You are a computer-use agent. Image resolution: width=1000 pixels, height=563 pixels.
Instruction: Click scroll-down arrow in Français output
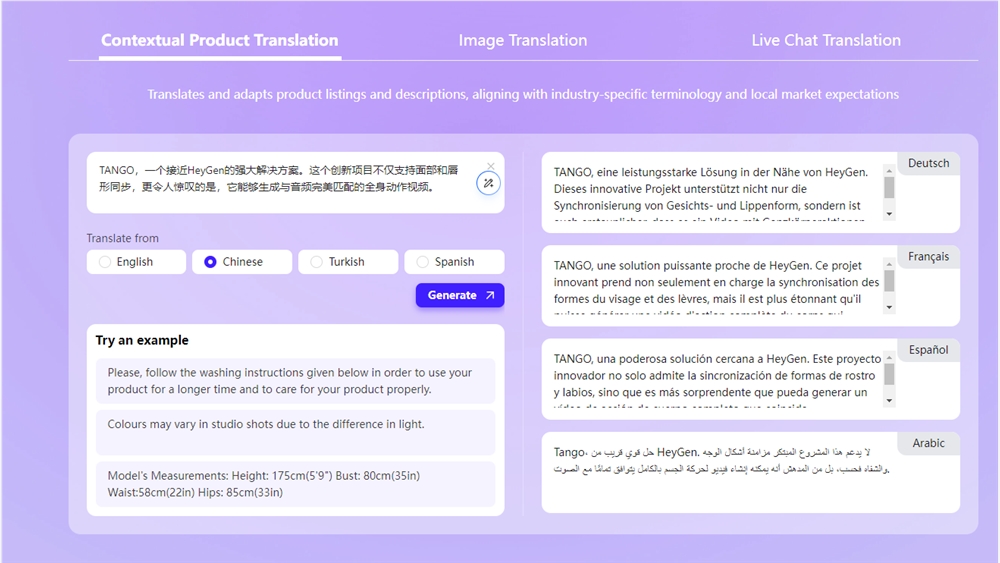coord(889,307)
